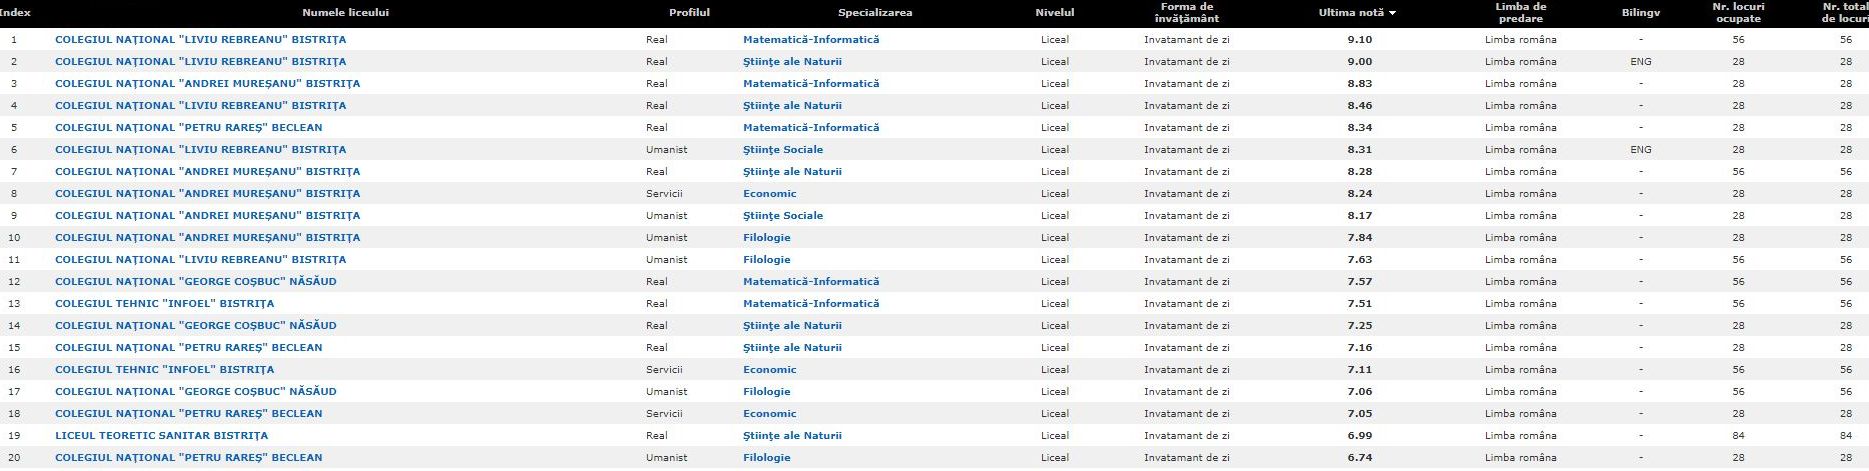The width and height of the screenshot is (1869, 471).
Task: Open Andrei Mureșanu school link in row 3
Action: click(x=207, y=84)
